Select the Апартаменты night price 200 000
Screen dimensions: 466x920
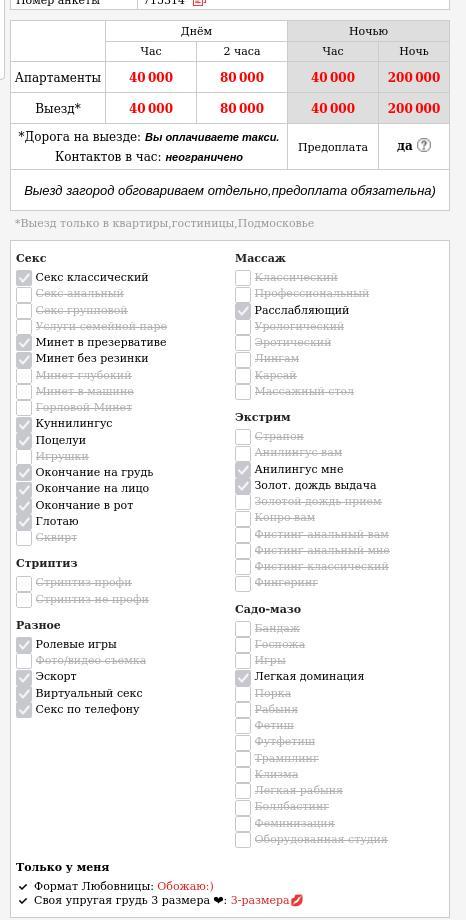[414, 77]
